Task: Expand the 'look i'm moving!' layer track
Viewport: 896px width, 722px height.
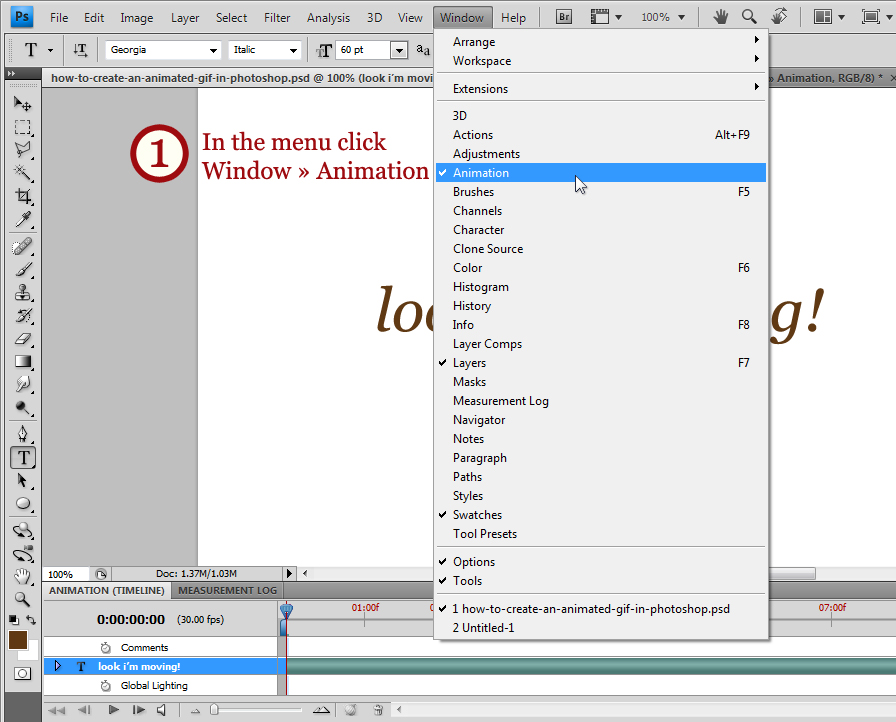Action: pos(58,666)
